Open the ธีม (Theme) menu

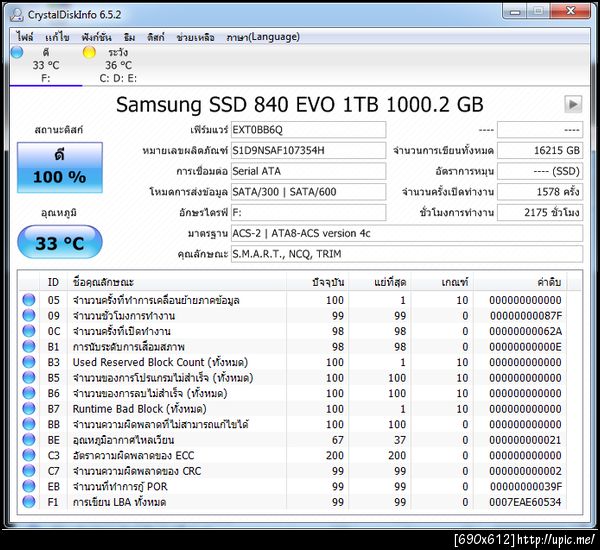click(x=129, y=37)
